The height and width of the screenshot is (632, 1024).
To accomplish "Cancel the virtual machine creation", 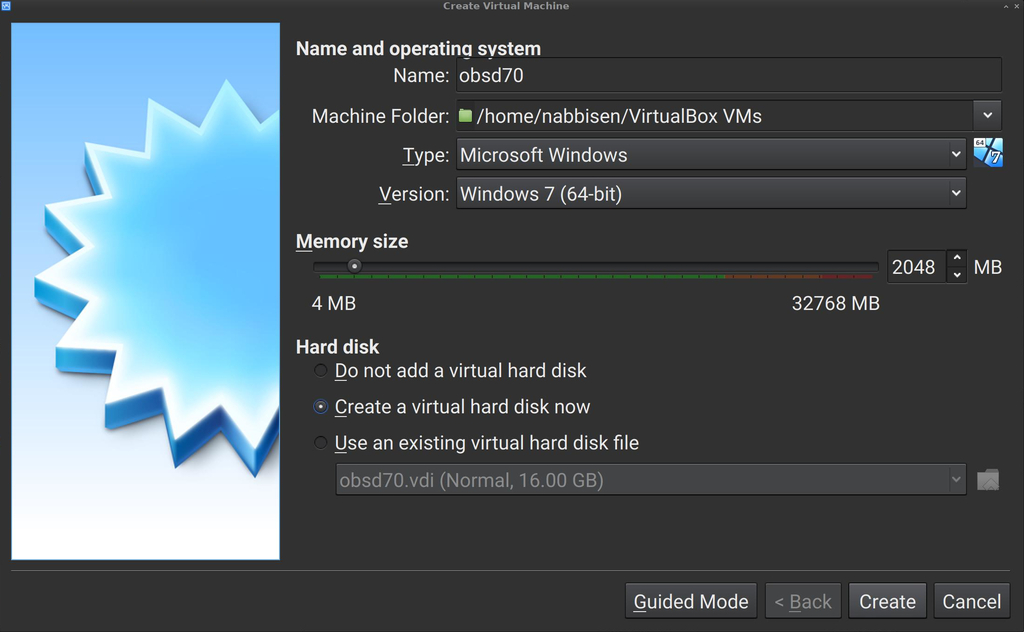I will (972, 601).
